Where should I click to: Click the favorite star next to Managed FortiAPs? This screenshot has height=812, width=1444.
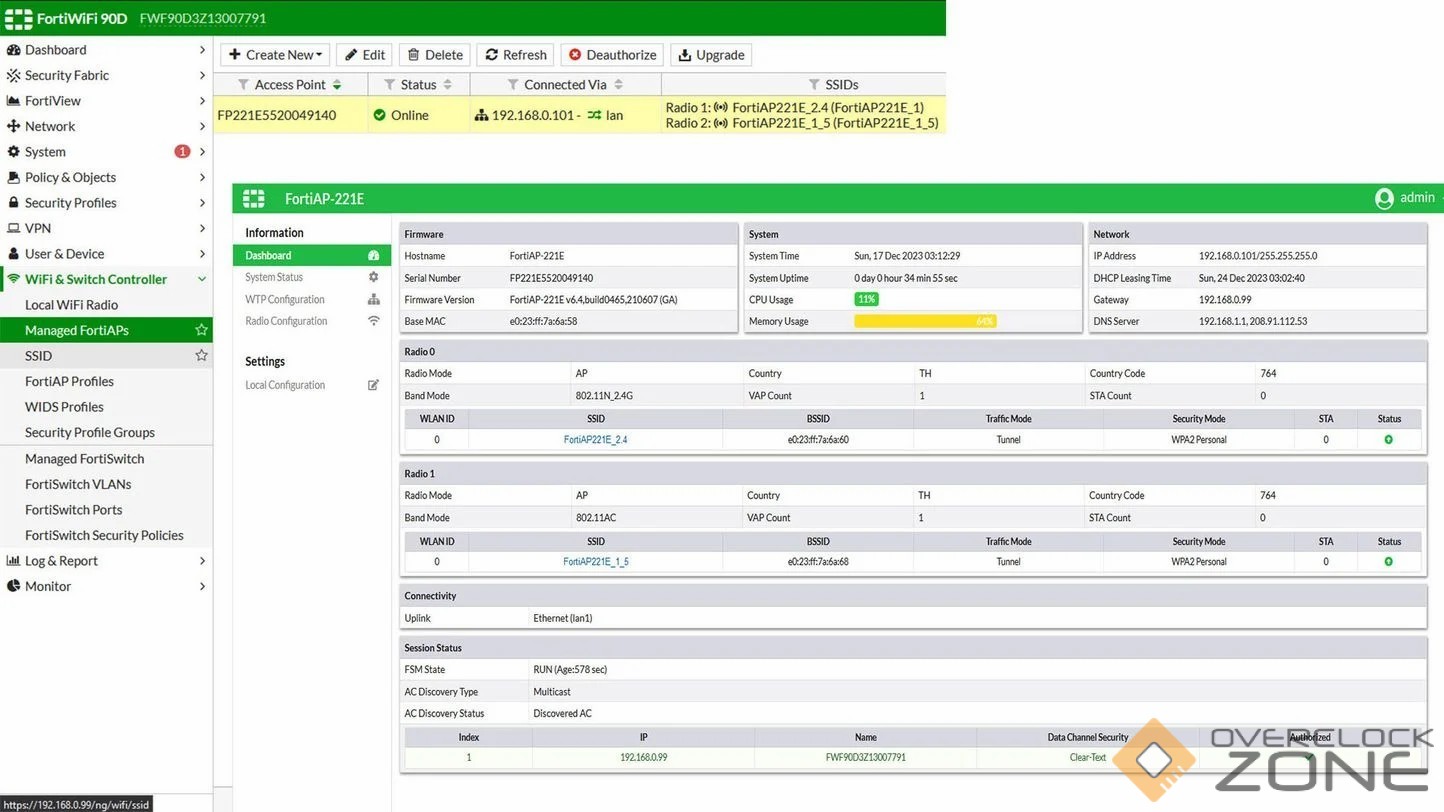(x=201, y=330)
